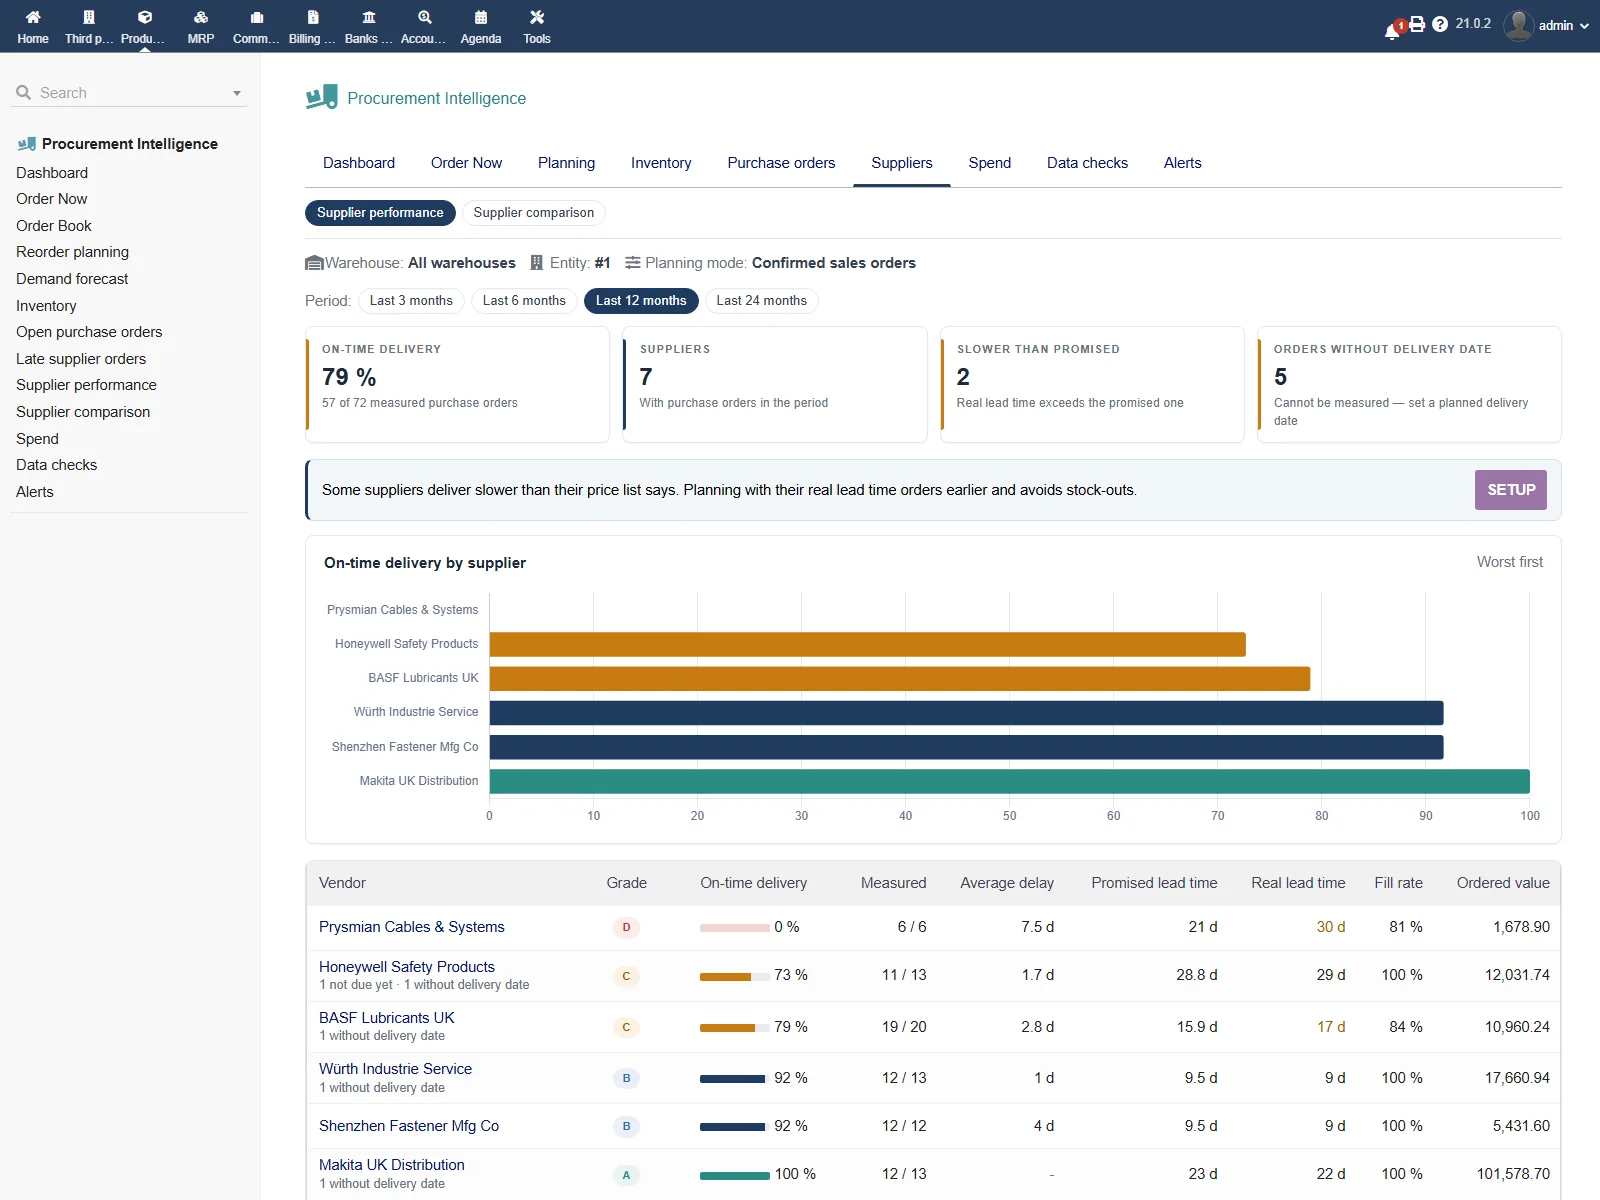Focus the sidebar Search field
Screen dimensions: 1600x1200
(x=130, y=93)
